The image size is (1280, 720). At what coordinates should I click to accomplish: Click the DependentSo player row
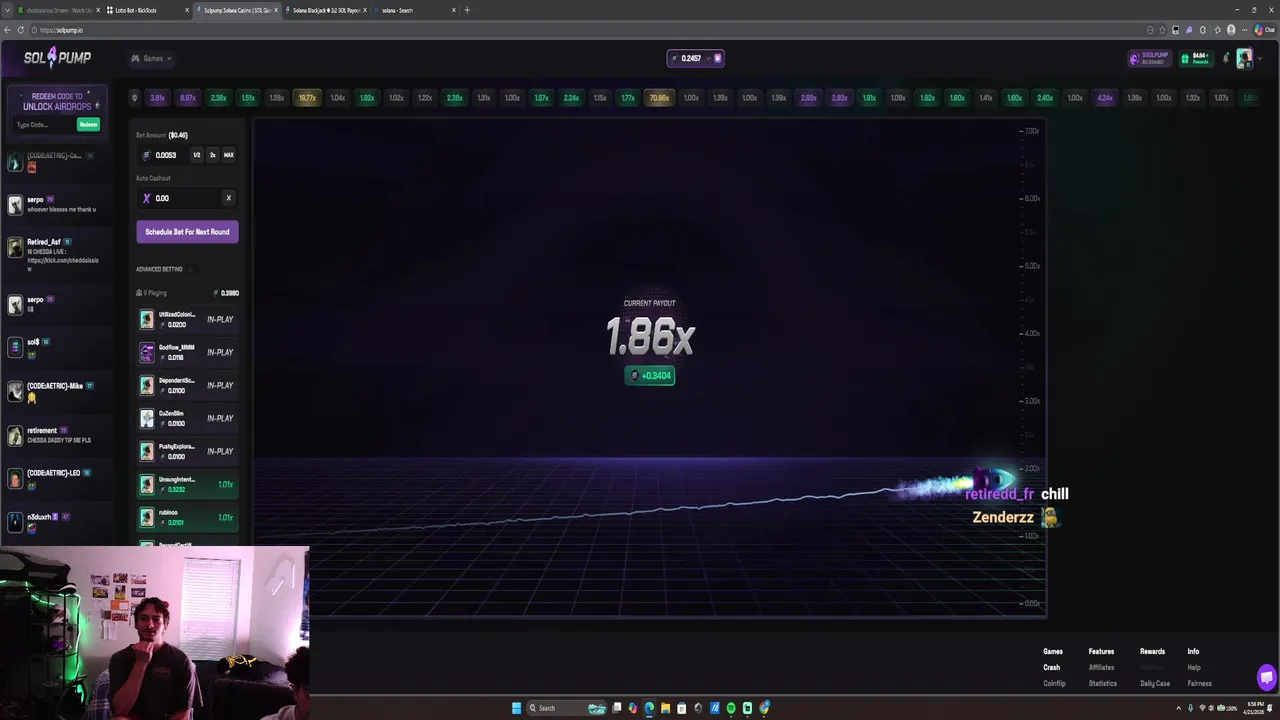pyautogui.click(x=187, y=385)
